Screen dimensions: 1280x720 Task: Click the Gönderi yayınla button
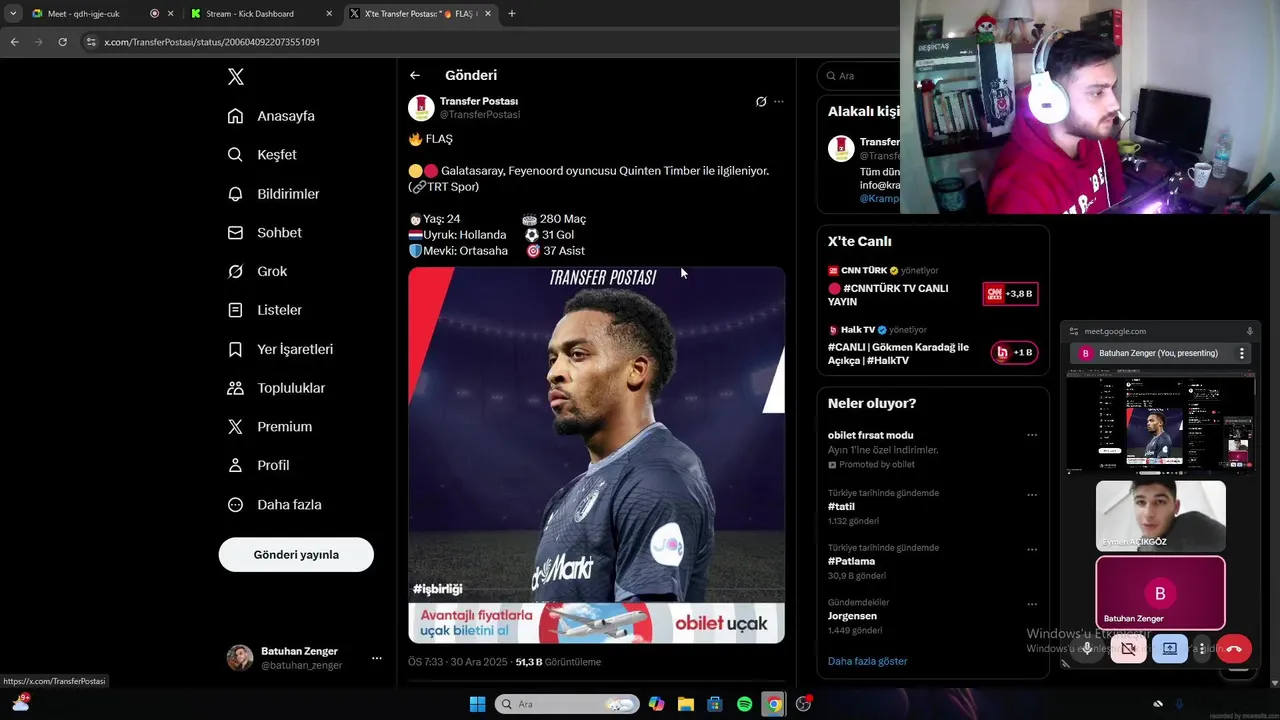(296, 554)
